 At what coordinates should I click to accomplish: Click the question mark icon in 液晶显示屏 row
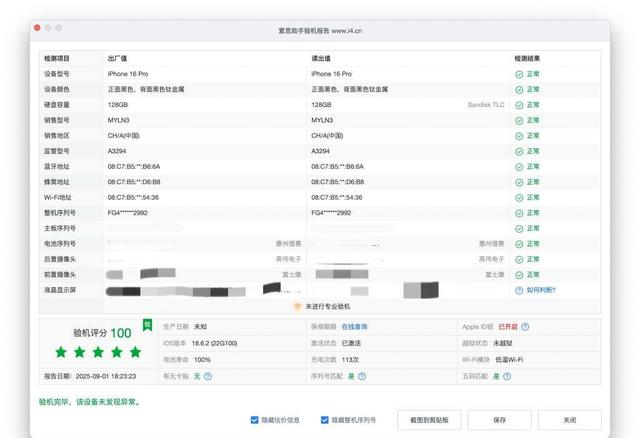click(519, 291)
